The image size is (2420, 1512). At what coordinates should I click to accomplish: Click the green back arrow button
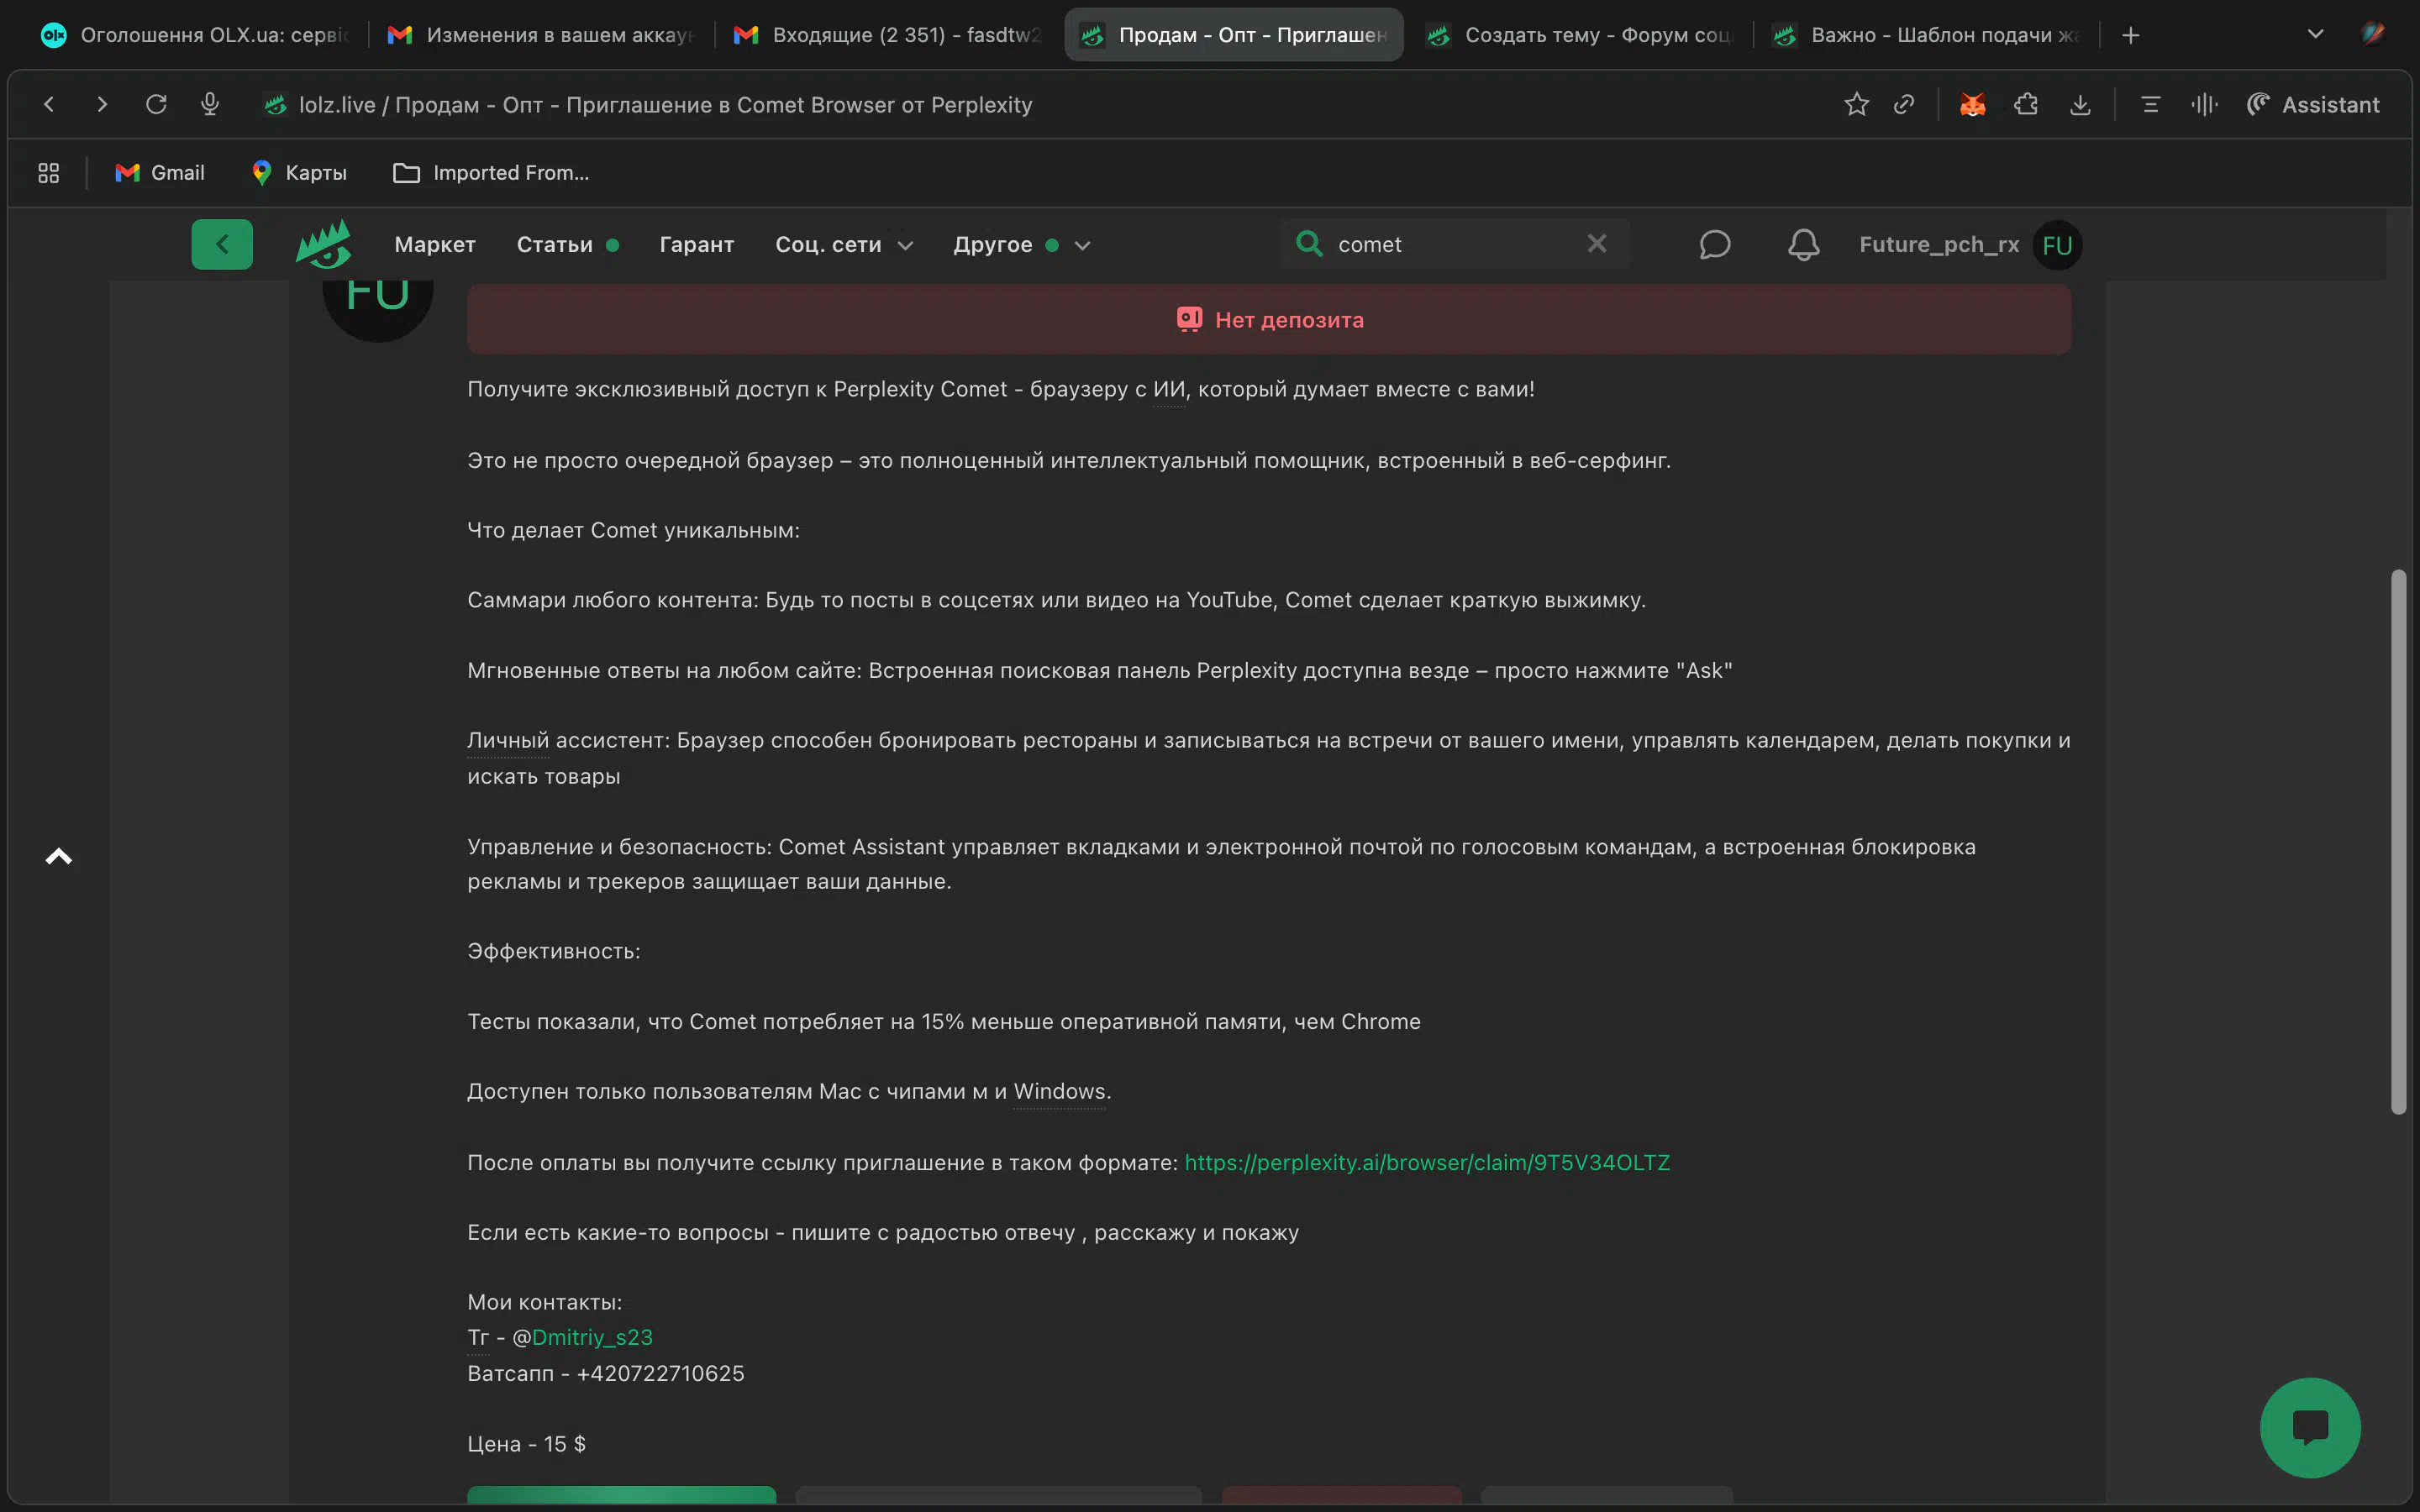click(222, 244)
